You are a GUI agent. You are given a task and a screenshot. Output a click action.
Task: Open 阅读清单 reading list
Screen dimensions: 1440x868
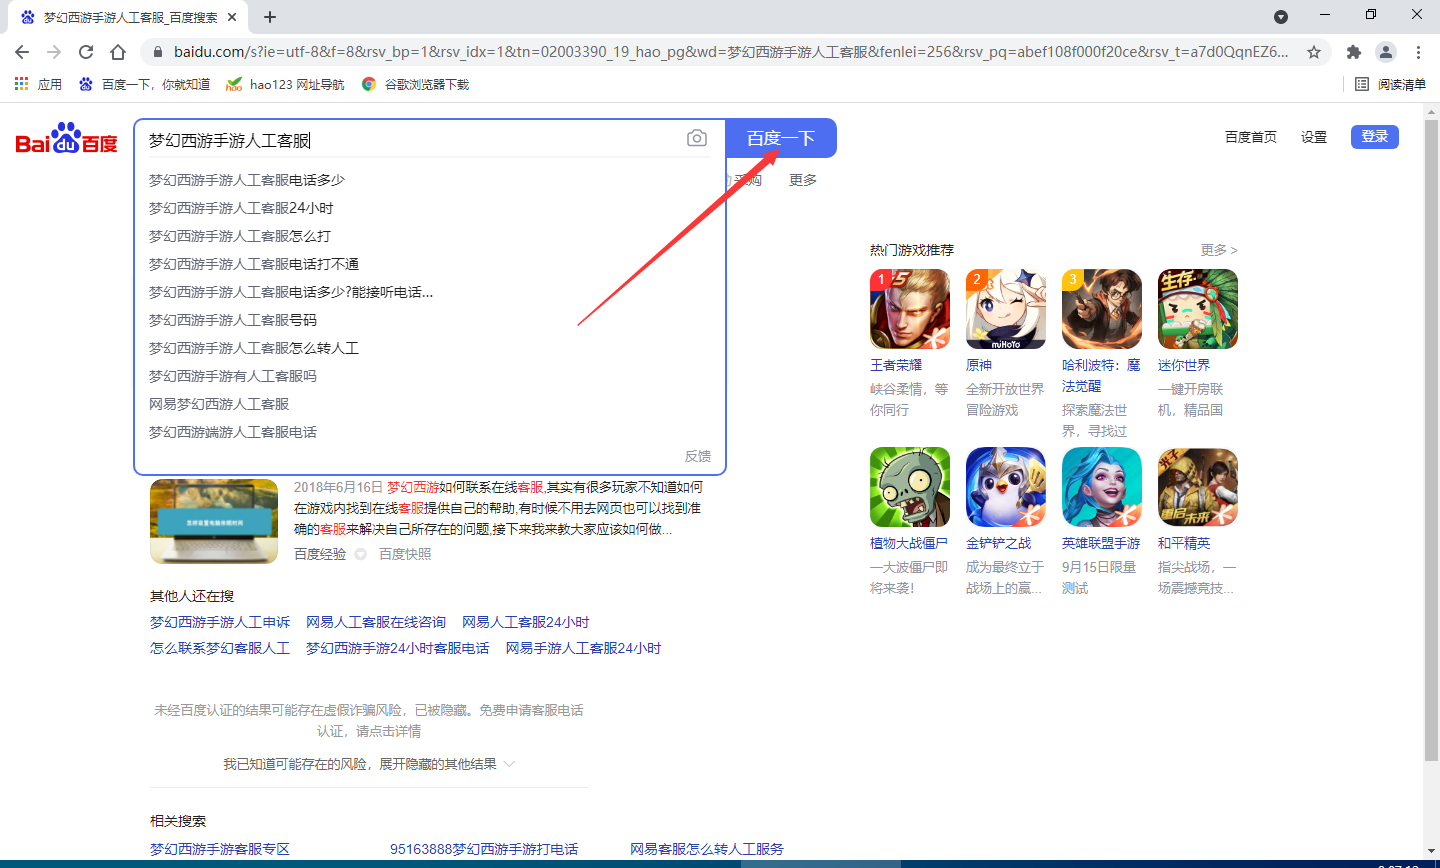pos(1390,84)
